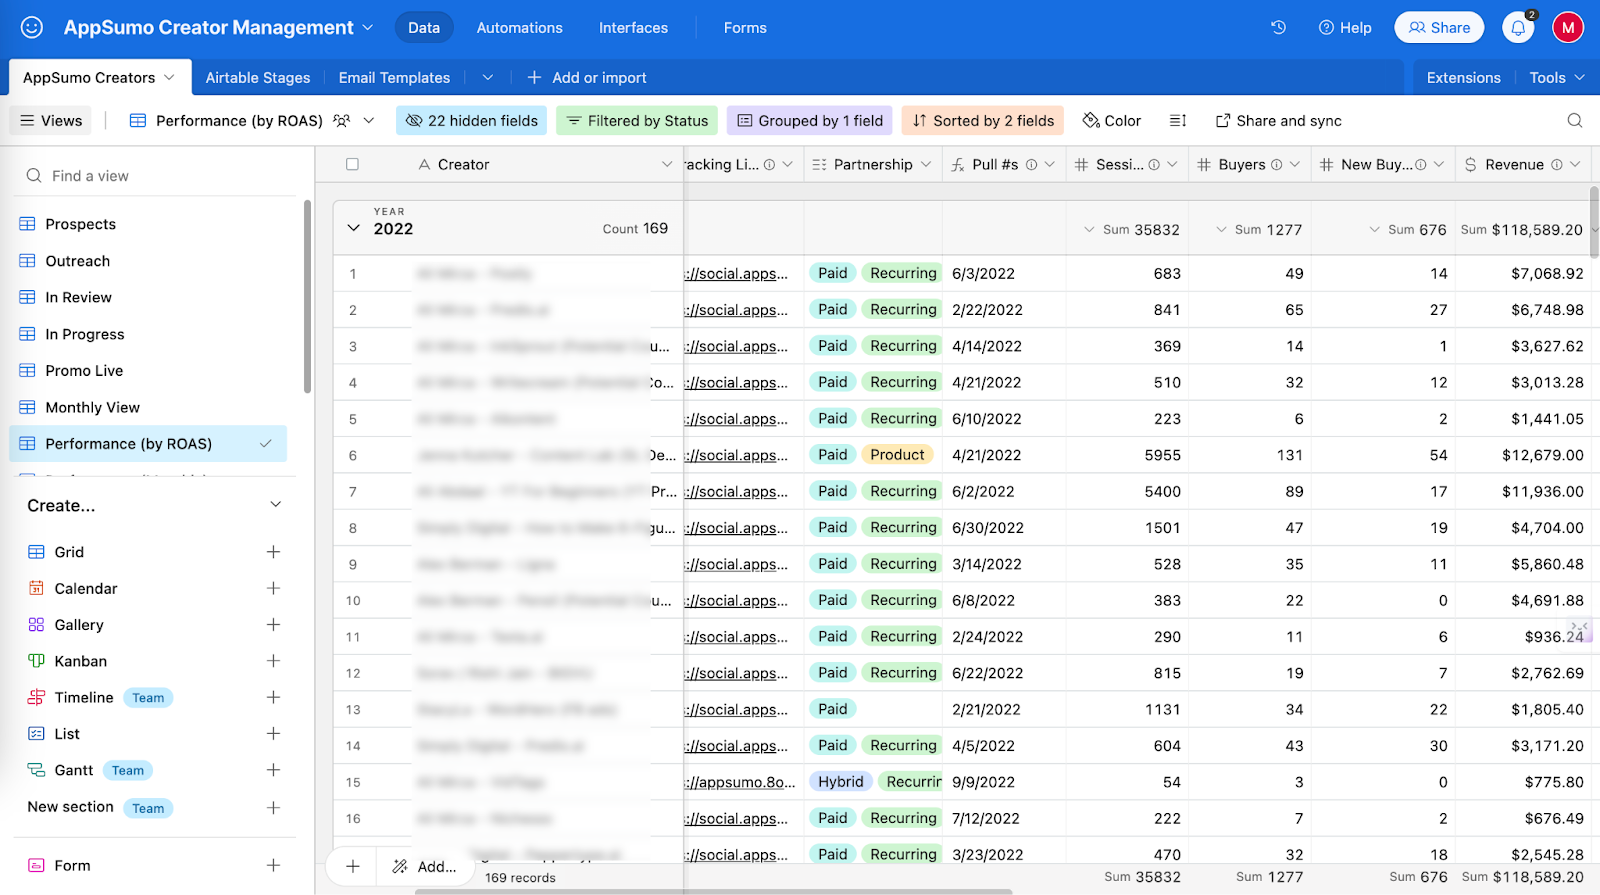Image resolution: width=1600 pixels, height=895 pixels.
Task: Switch to Interfaces tab
Action: click(633, 28)
